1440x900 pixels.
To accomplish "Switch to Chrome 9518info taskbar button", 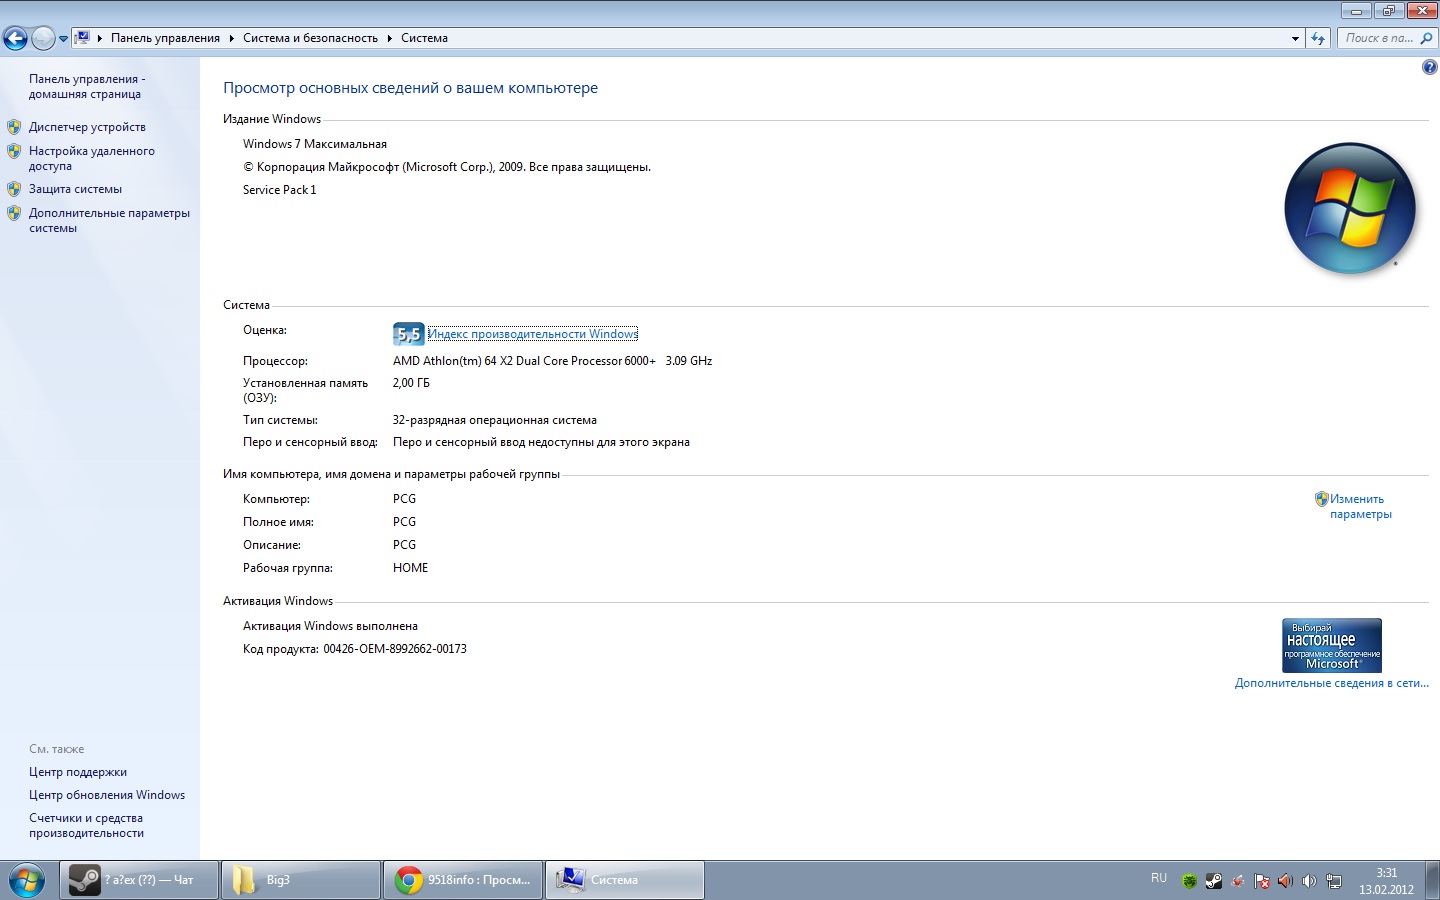I will click(x=463, y=880).
